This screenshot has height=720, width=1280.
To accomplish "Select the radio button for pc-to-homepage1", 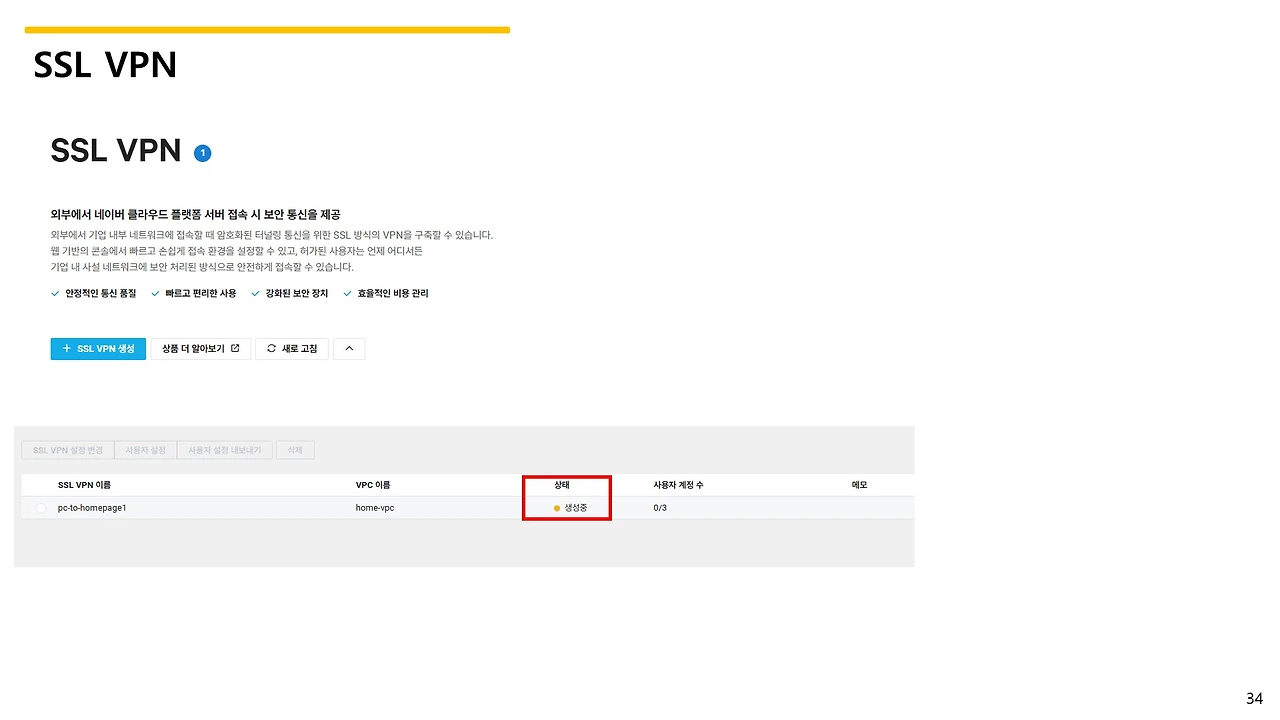I will click(x=41, y=508).
